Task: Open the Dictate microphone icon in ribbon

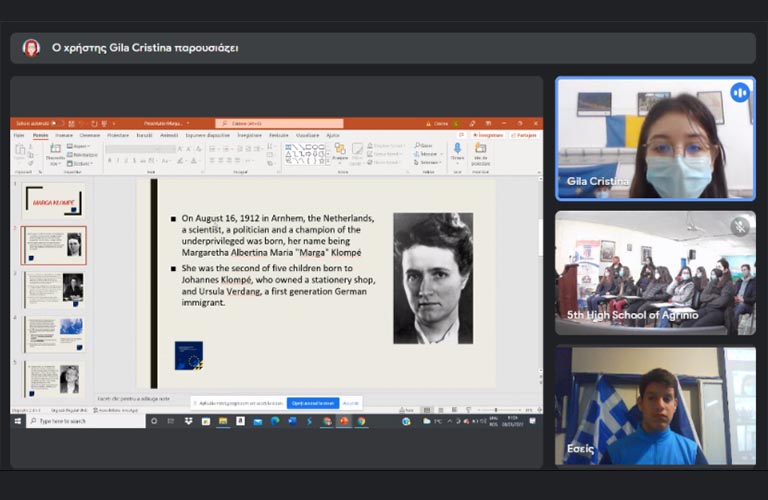Action: tap(457, 150)
